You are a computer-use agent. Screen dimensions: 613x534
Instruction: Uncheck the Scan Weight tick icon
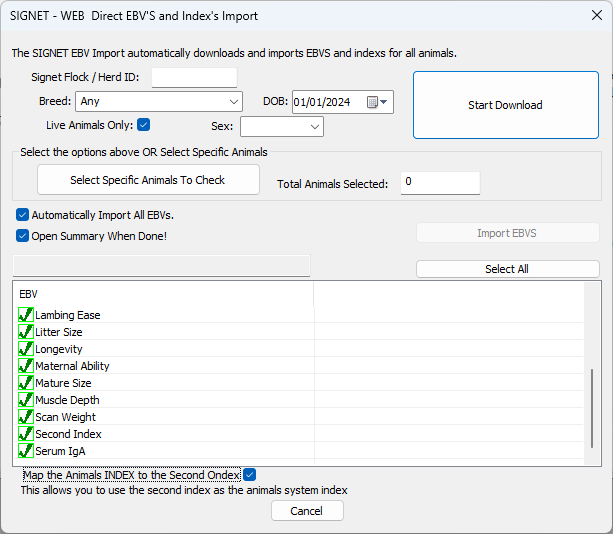click(x=26, y=417)
